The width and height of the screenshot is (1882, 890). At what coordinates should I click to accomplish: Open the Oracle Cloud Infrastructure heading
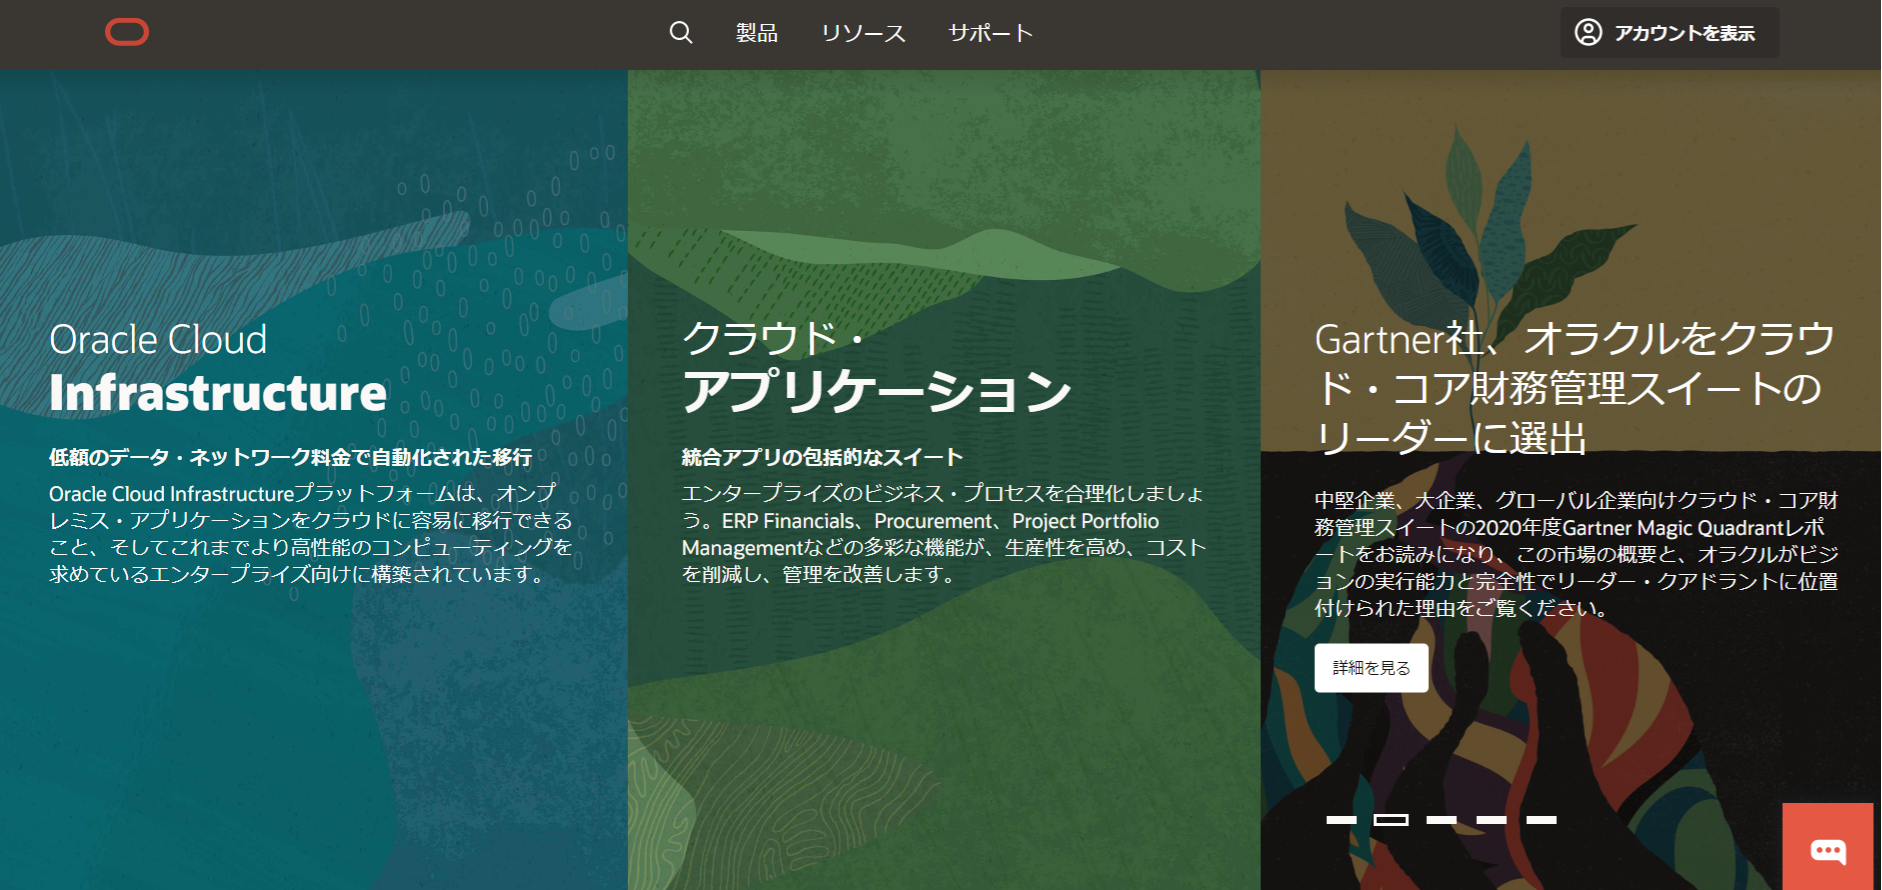(x=217, y=367)
